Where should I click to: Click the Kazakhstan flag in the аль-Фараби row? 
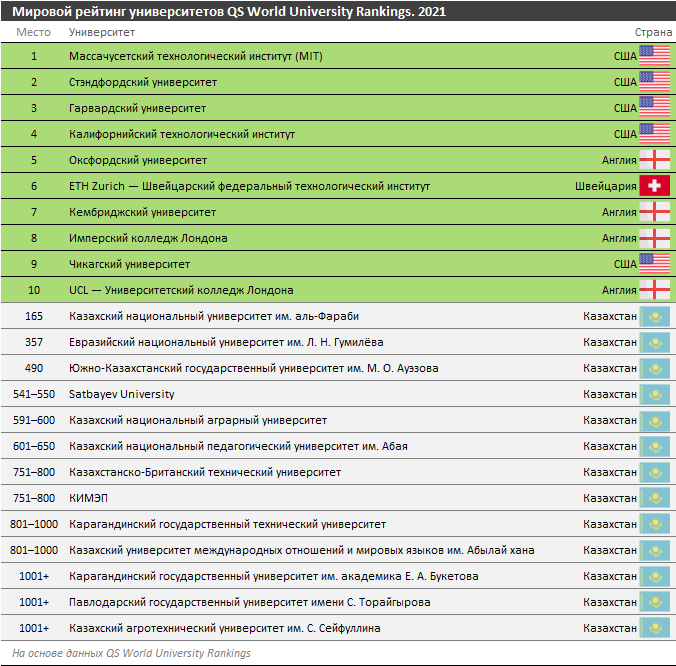tap(654, 316)
